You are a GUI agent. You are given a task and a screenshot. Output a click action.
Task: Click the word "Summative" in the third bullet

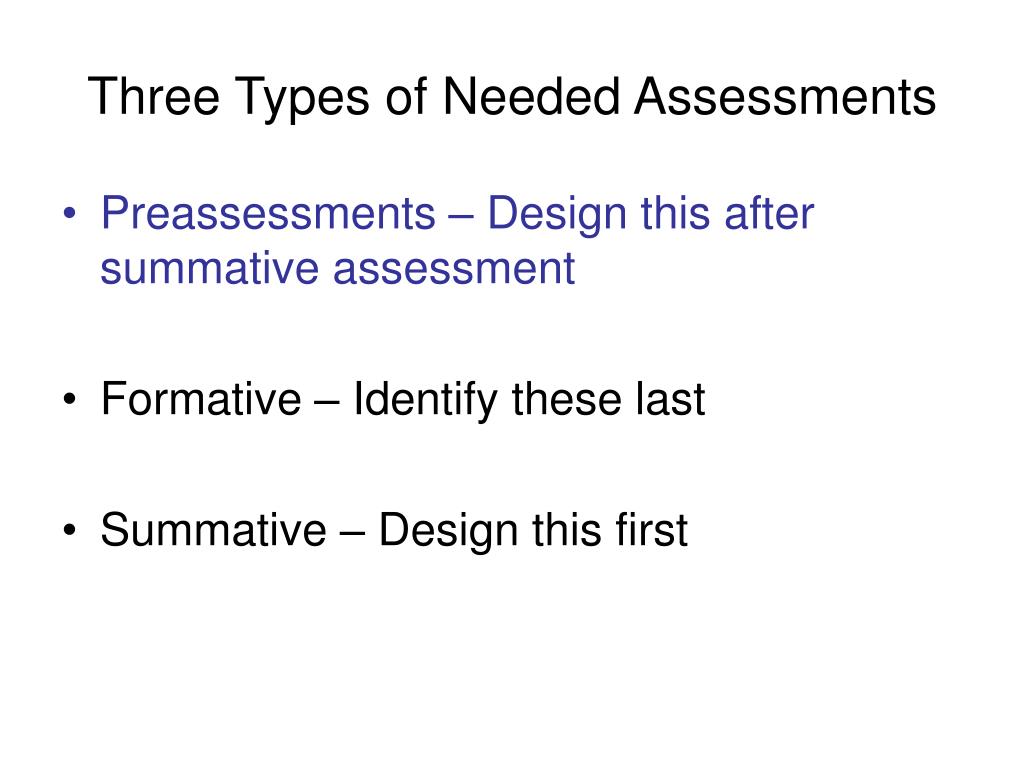[x=214, y=529]
